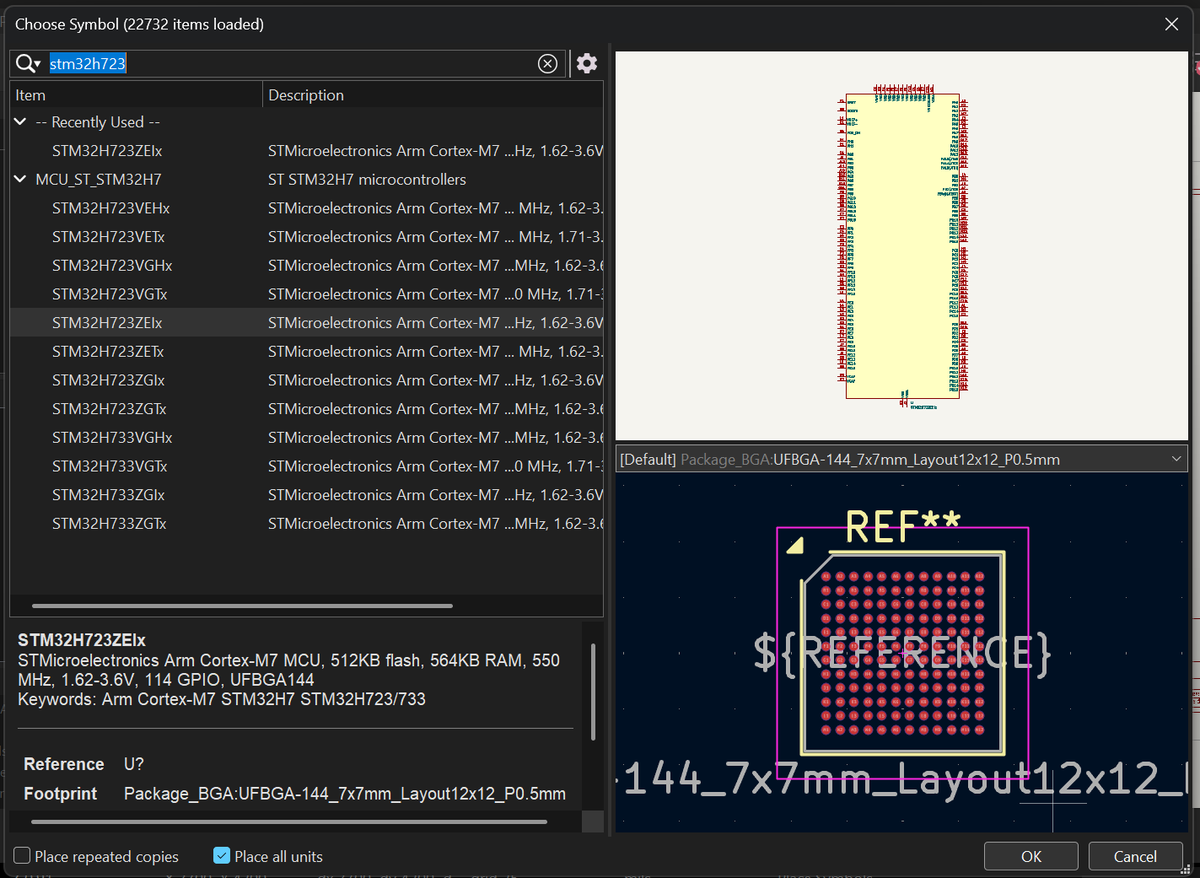Click the MCU_ST_STM32H7 library row
Screen dimensions: 1200x878
click(x=306, y=180)
